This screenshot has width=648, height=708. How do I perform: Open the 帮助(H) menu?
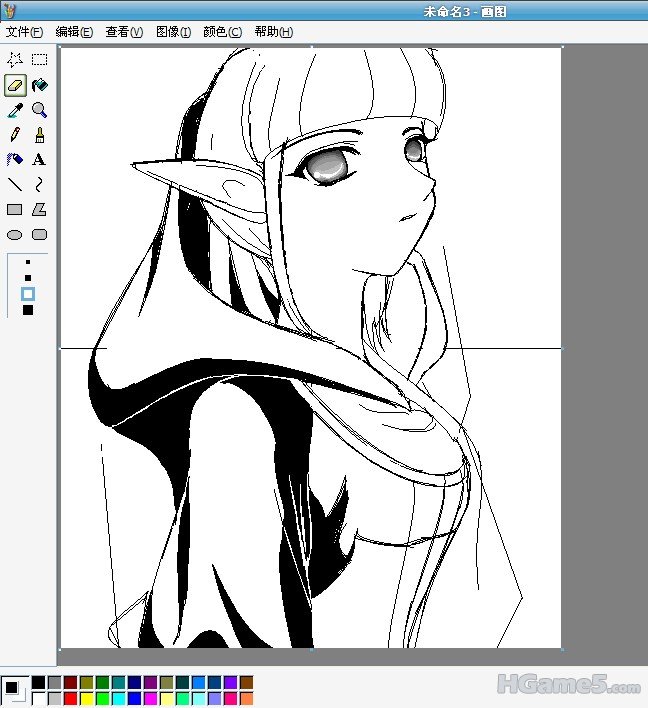273,32
